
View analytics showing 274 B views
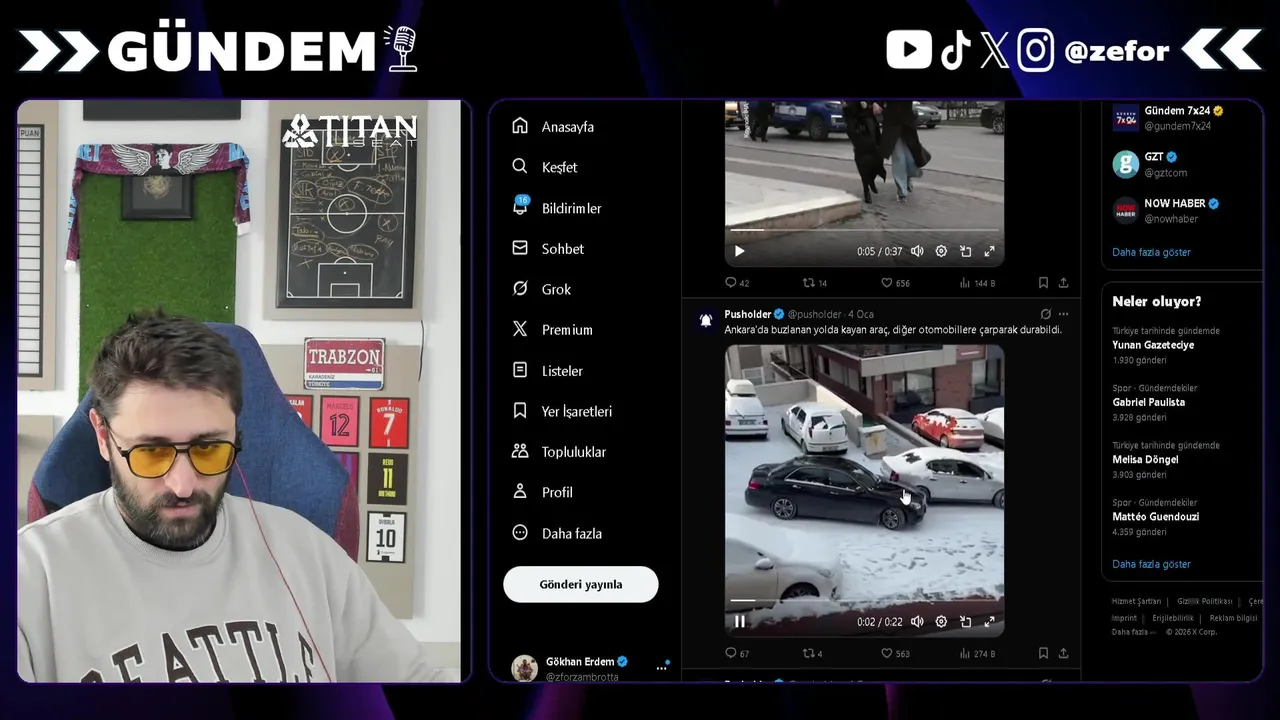point(977,653)
